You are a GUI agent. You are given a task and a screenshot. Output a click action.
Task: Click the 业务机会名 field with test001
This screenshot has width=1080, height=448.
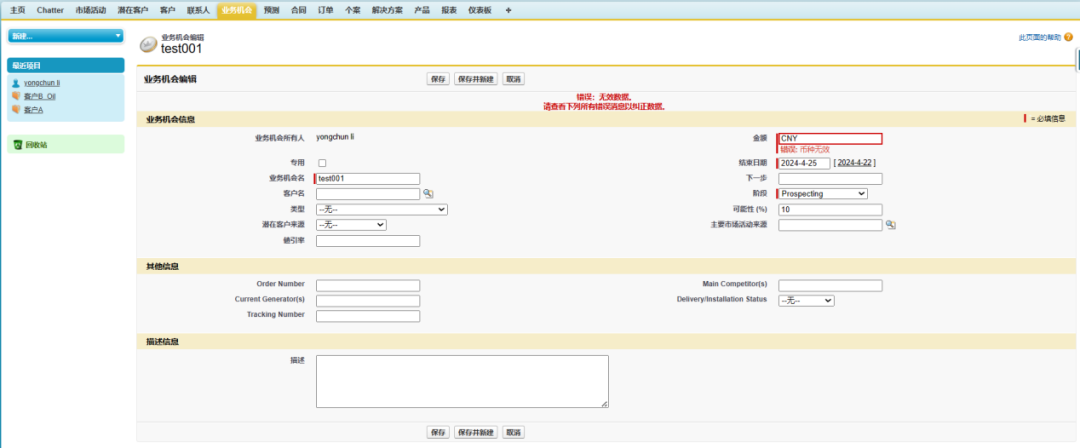(x=368, y=179)
